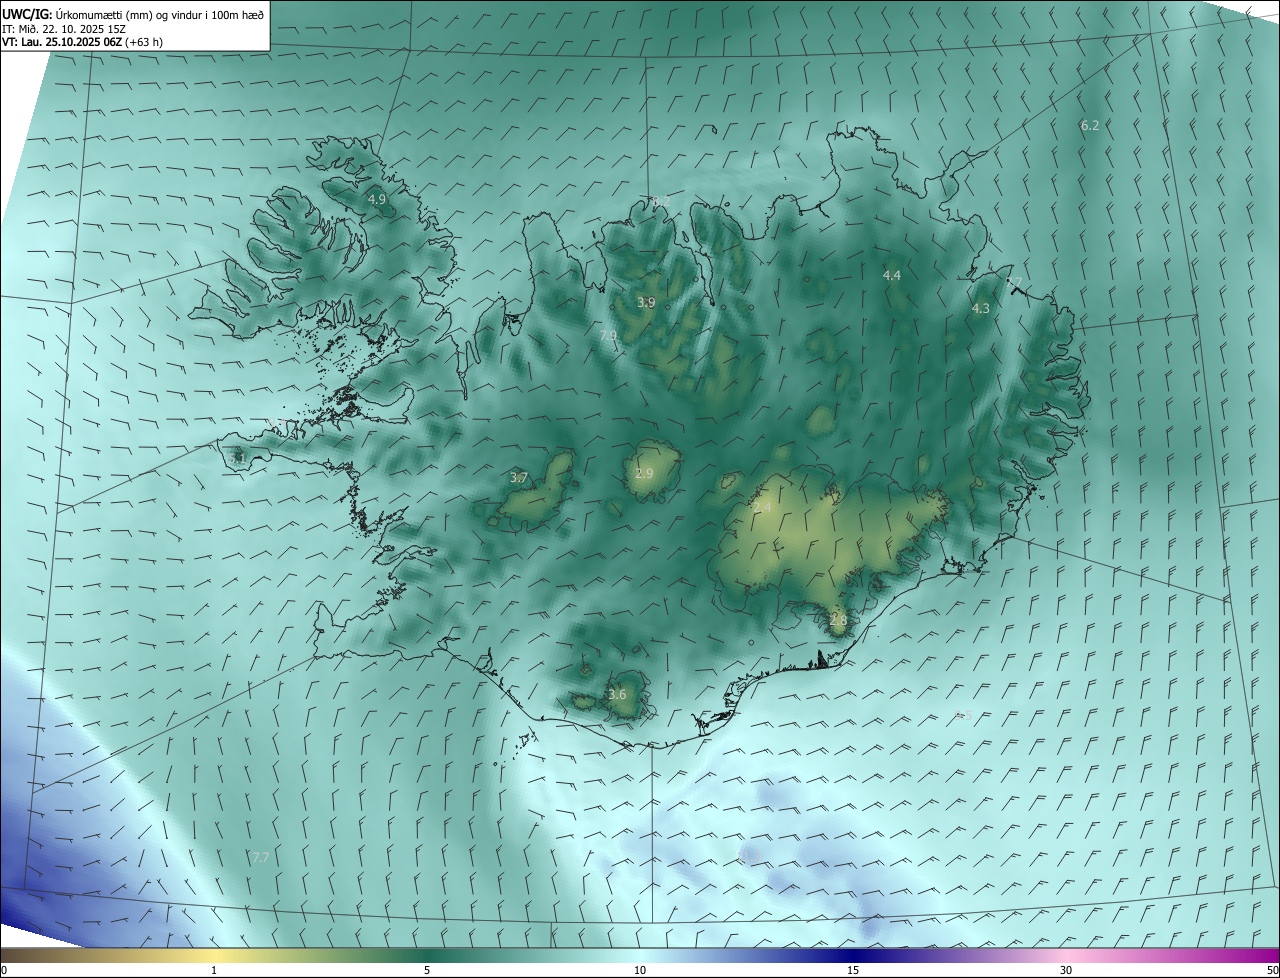Image resolution: width=1280 pixels, height=978 pixels.
Task: Click the 4.9 value in the Westfjords
Action: (x=377, y=199)
